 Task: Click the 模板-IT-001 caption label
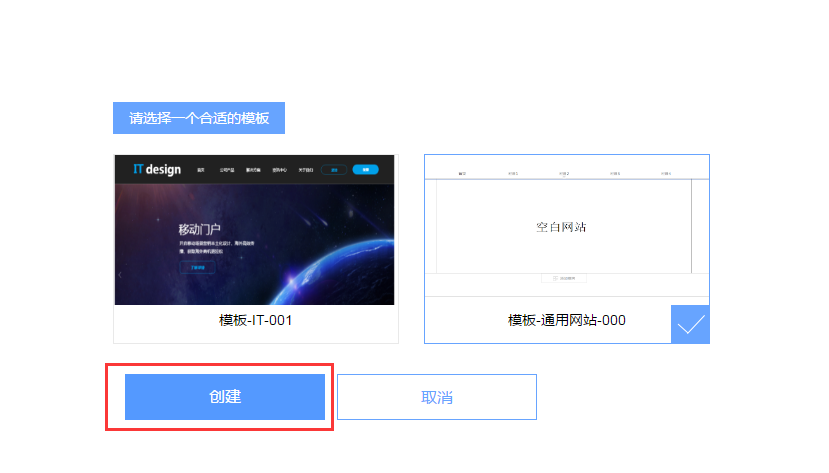[255, 320]
